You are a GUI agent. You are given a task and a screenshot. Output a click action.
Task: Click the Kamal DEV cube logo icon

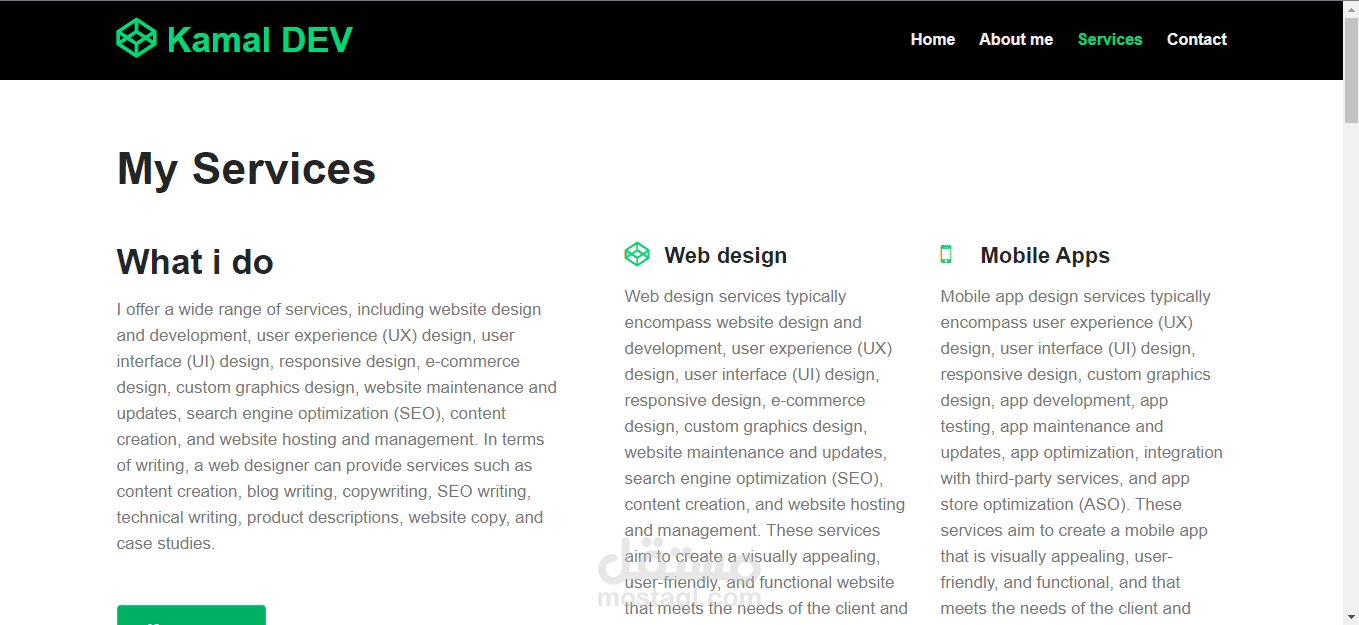[x=137, y=39]
